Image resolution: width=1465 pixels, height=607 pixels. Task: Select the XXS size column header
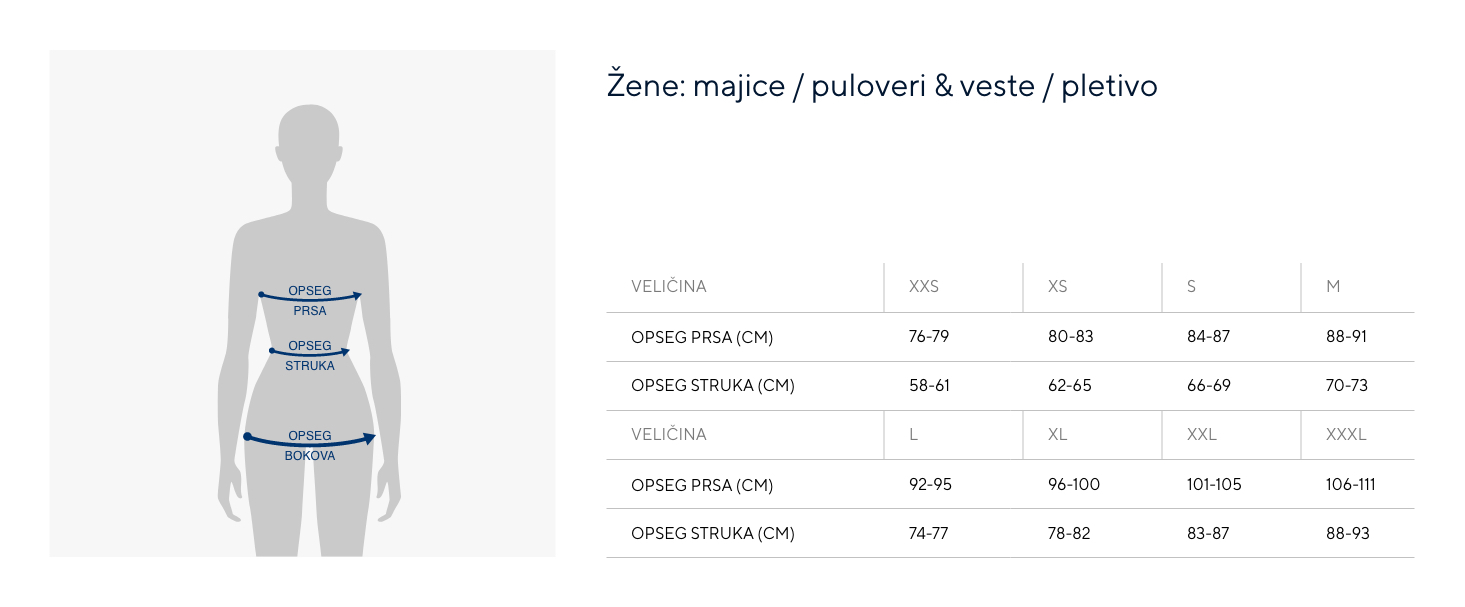(x=924, y=287)
